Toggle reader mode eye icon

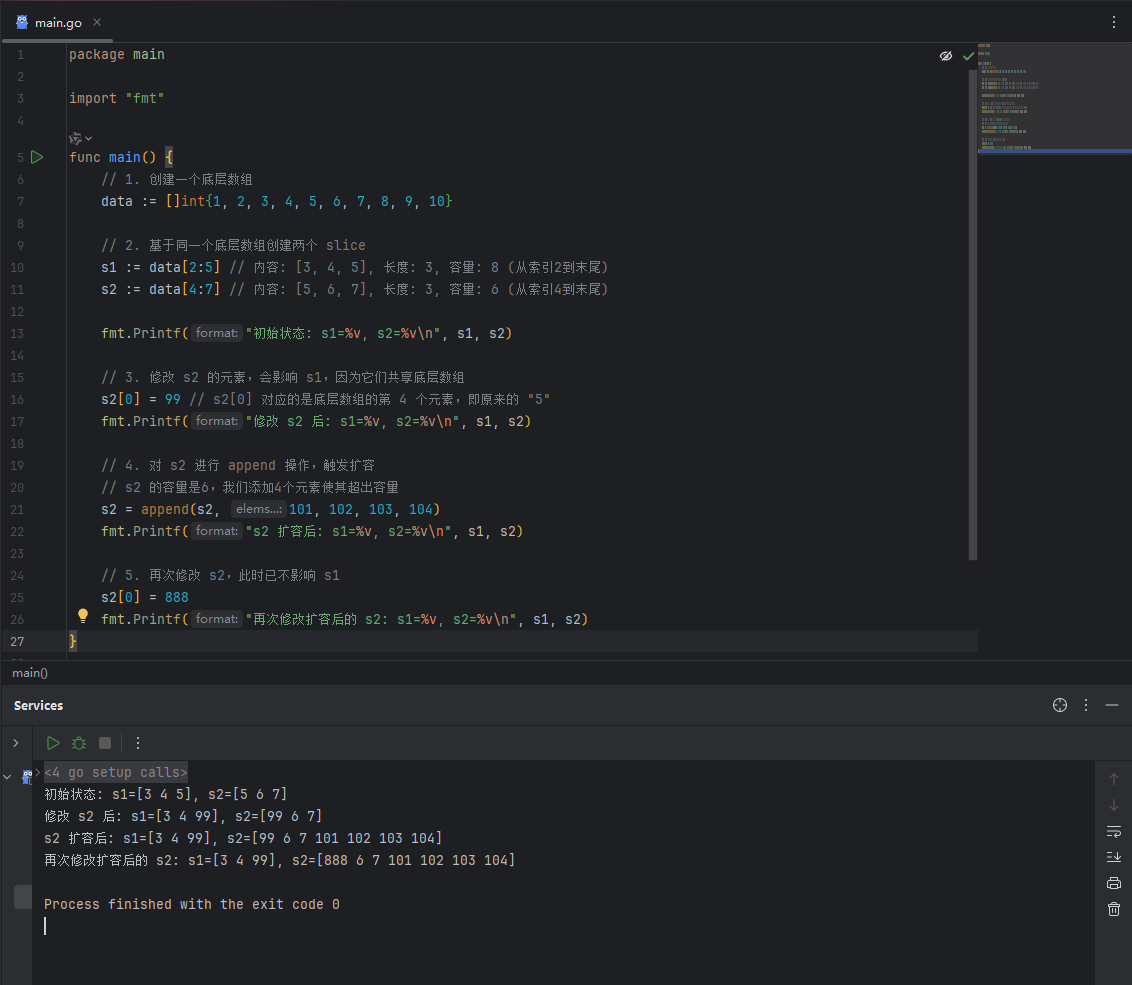[x=946, y=56]
